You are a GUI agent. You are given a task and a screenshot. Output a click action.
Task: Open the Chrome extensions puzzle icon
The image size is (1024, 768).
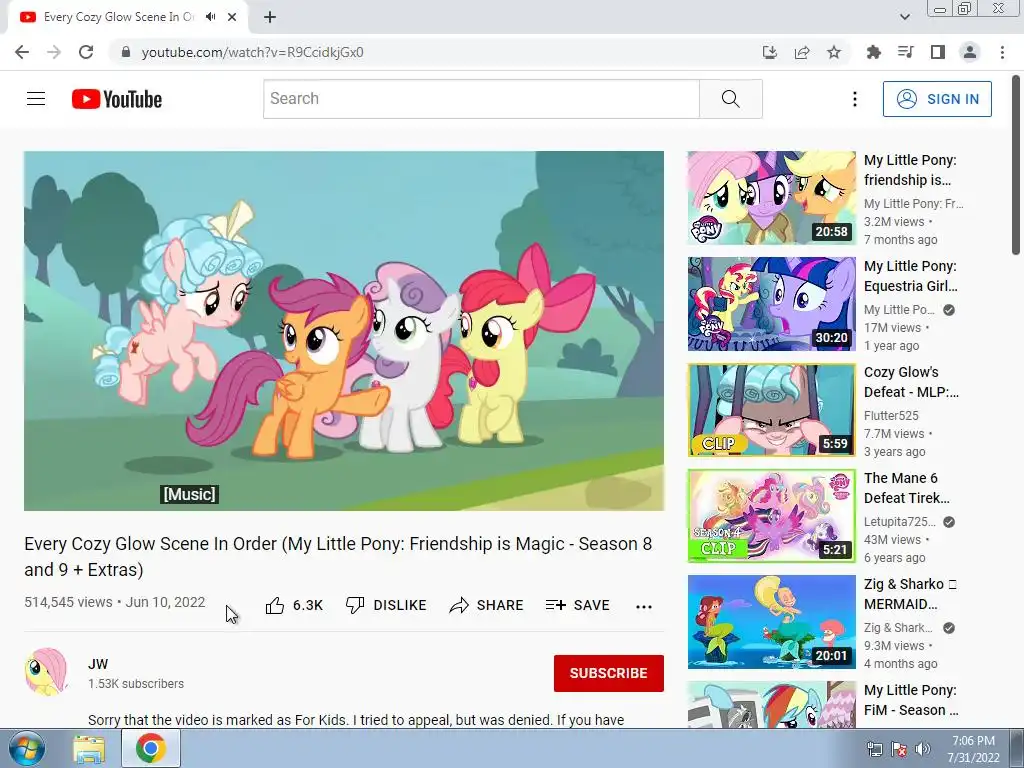(874, 52)
